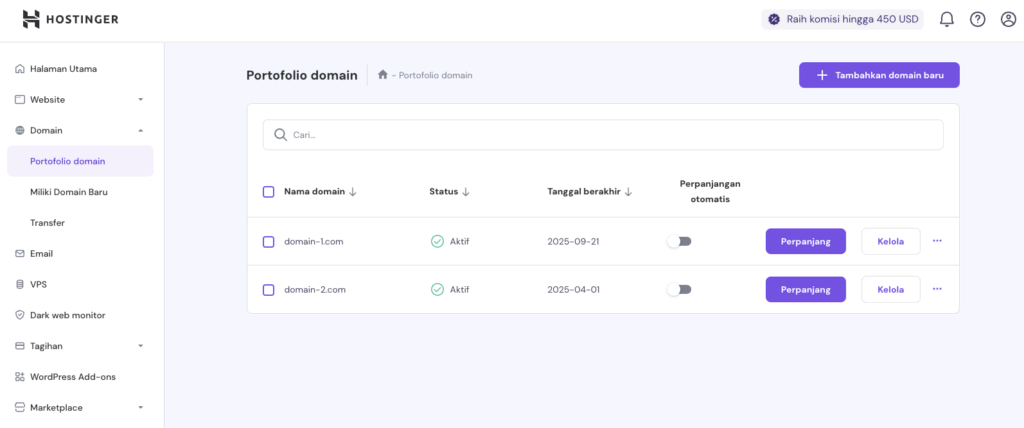The image size is (1024, 428).
Task: Open three-dot menu for domain-1.com
Action: [937, 241]
